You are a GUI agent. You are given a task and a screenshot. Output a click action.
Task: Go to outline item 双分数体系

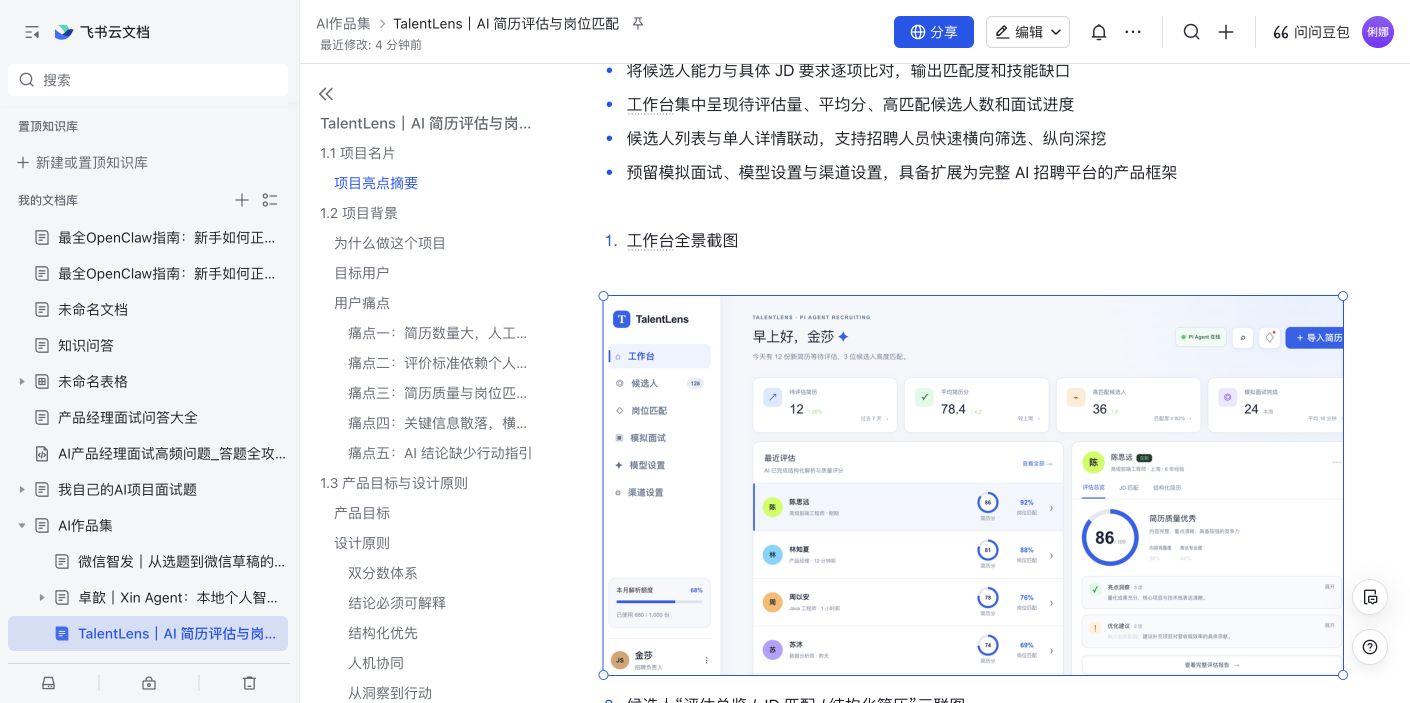383,573
